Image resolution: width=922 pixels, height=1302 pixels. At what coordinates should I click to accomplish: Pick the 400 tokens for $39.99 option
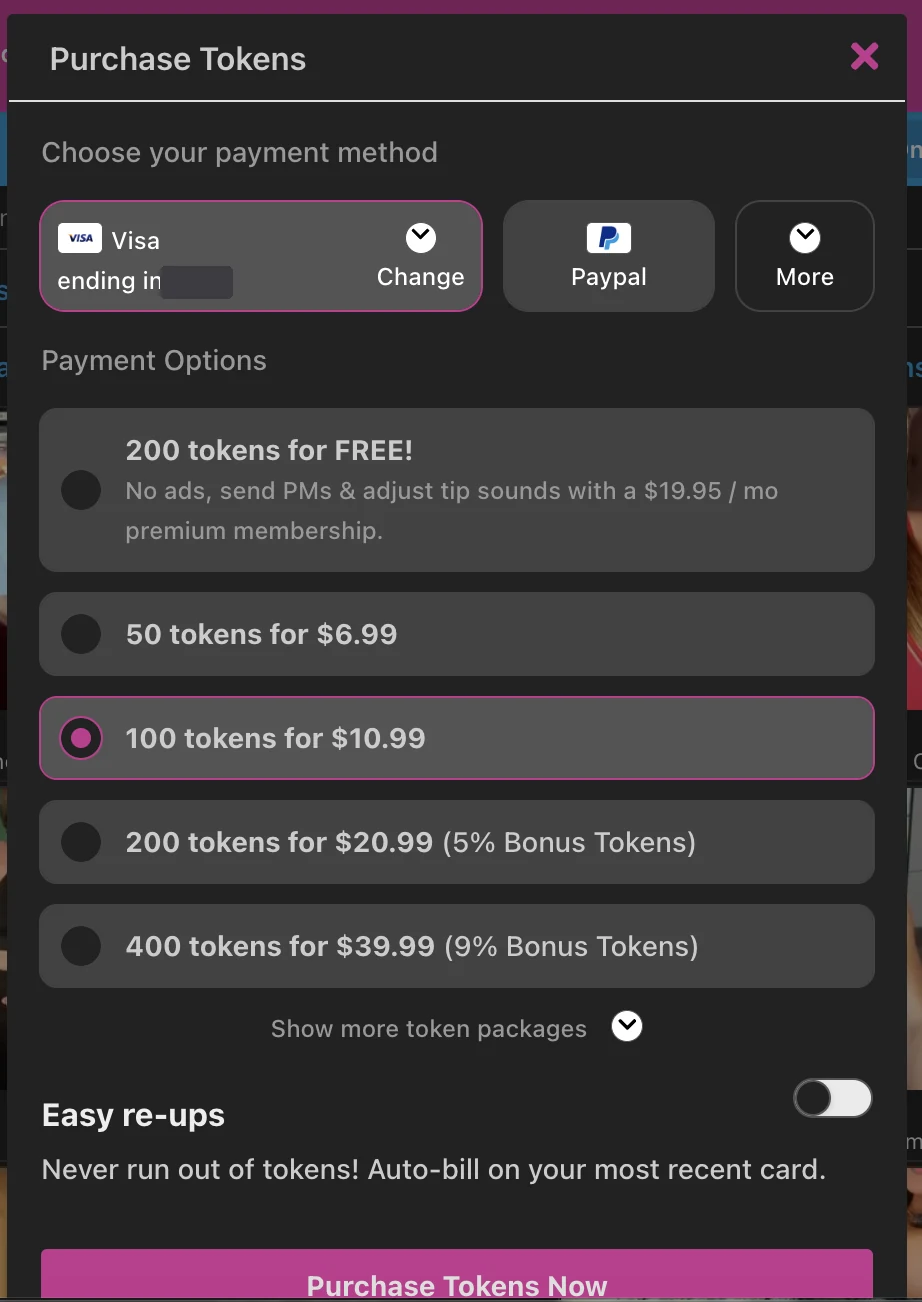(x=457, y=946)
